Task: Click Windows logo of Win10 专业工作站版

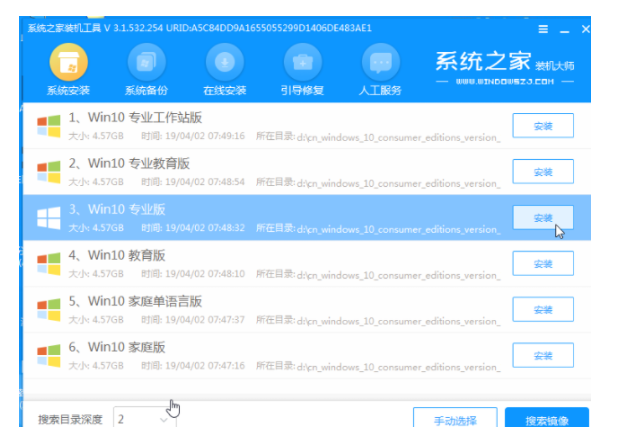Action: (49, 126)
